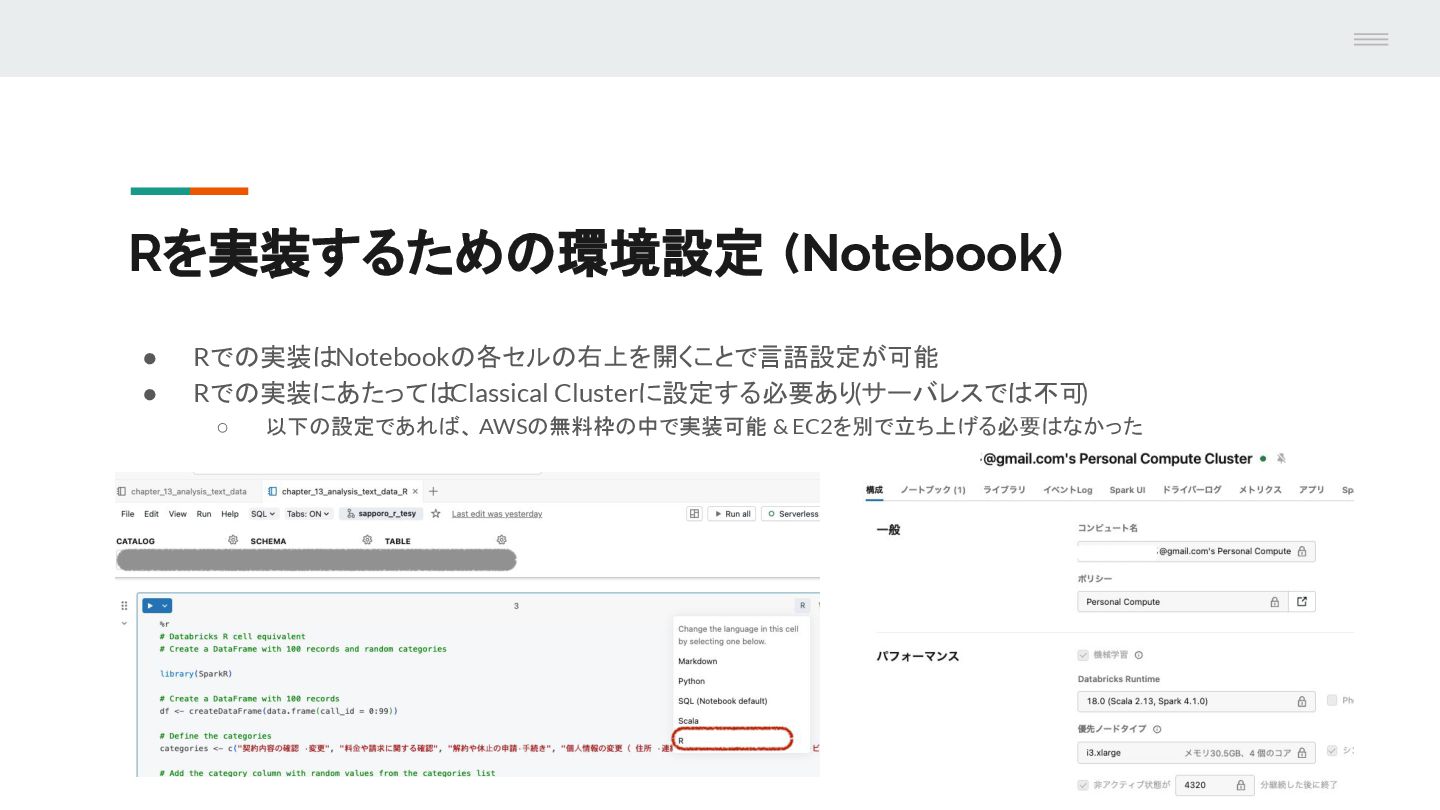Open Personal Compute policy dropdown
The width and height of the screenshot is (1440, 810).
coord(1181,602)
